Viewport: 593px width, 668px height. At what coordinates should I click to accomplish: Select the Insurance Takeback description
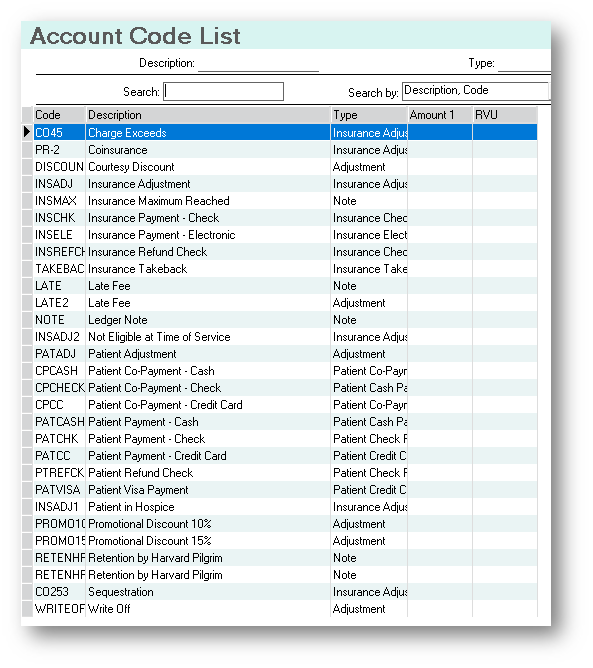(x=208, y=269)
